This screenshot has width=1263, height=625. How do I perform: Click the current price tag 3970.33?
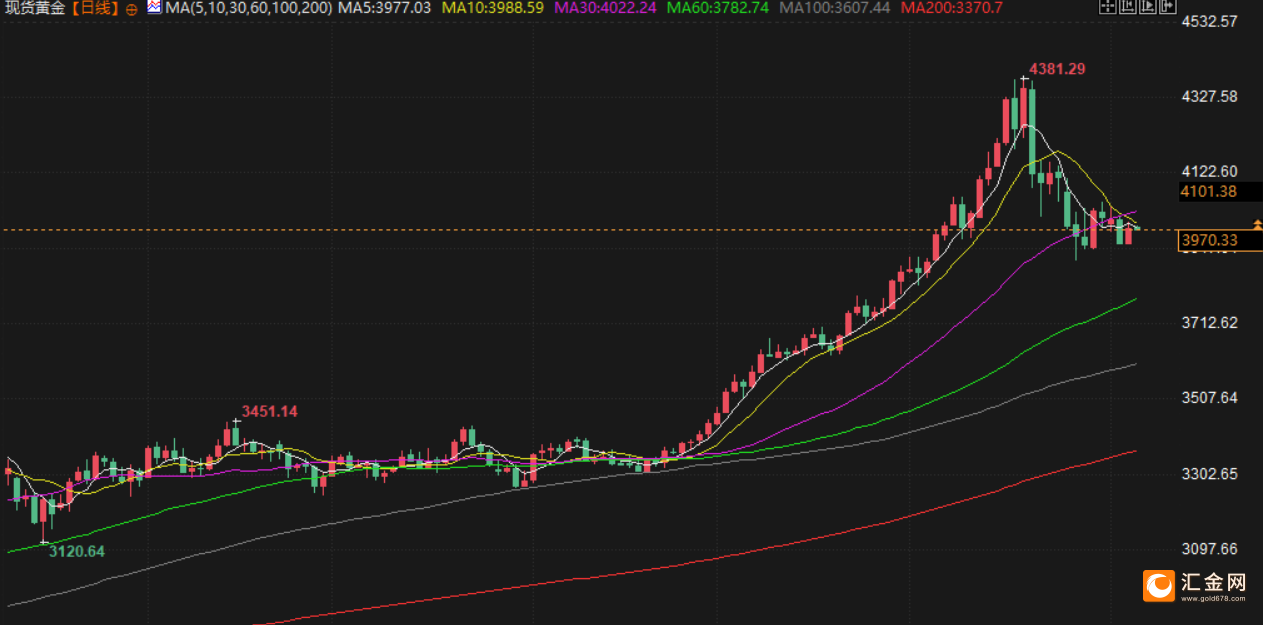[1208, 240]
